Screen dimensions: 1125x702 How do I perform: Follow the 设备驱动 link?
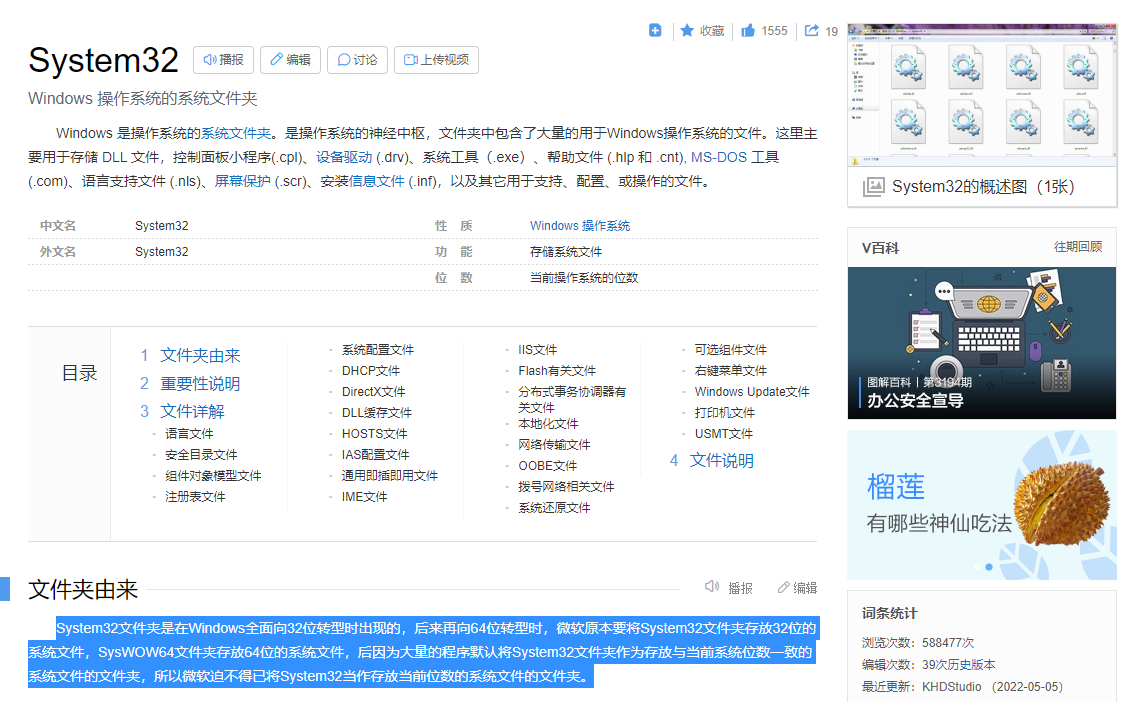(344, 157)
